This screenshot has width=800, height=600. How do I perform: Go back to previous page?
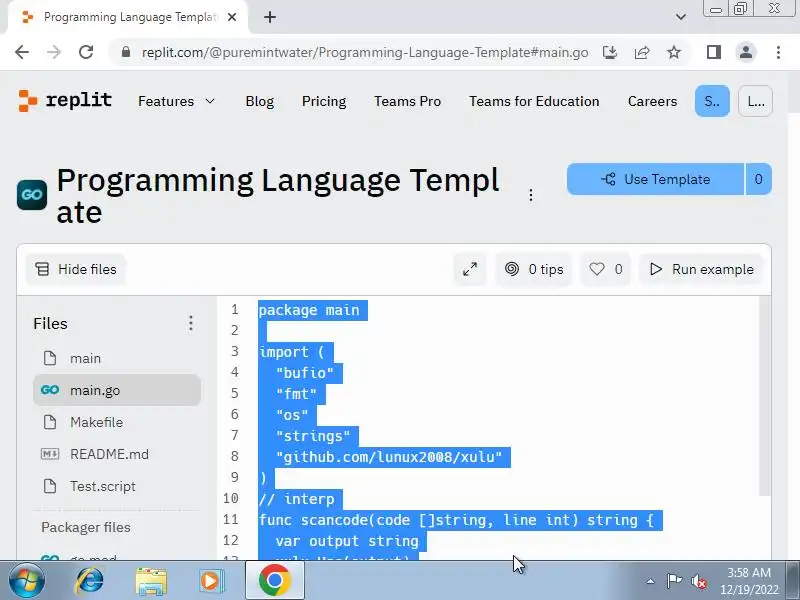pos(22,52)
